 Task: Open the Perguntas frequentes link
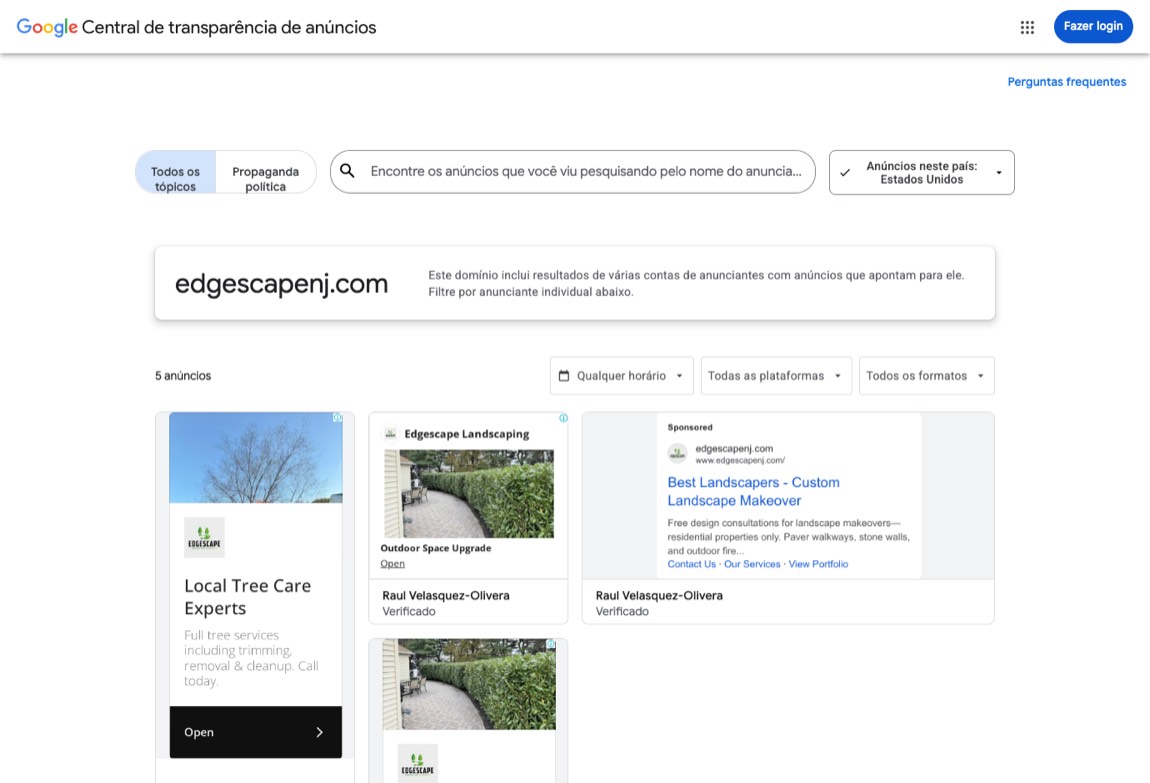[x=1066, y=81]
